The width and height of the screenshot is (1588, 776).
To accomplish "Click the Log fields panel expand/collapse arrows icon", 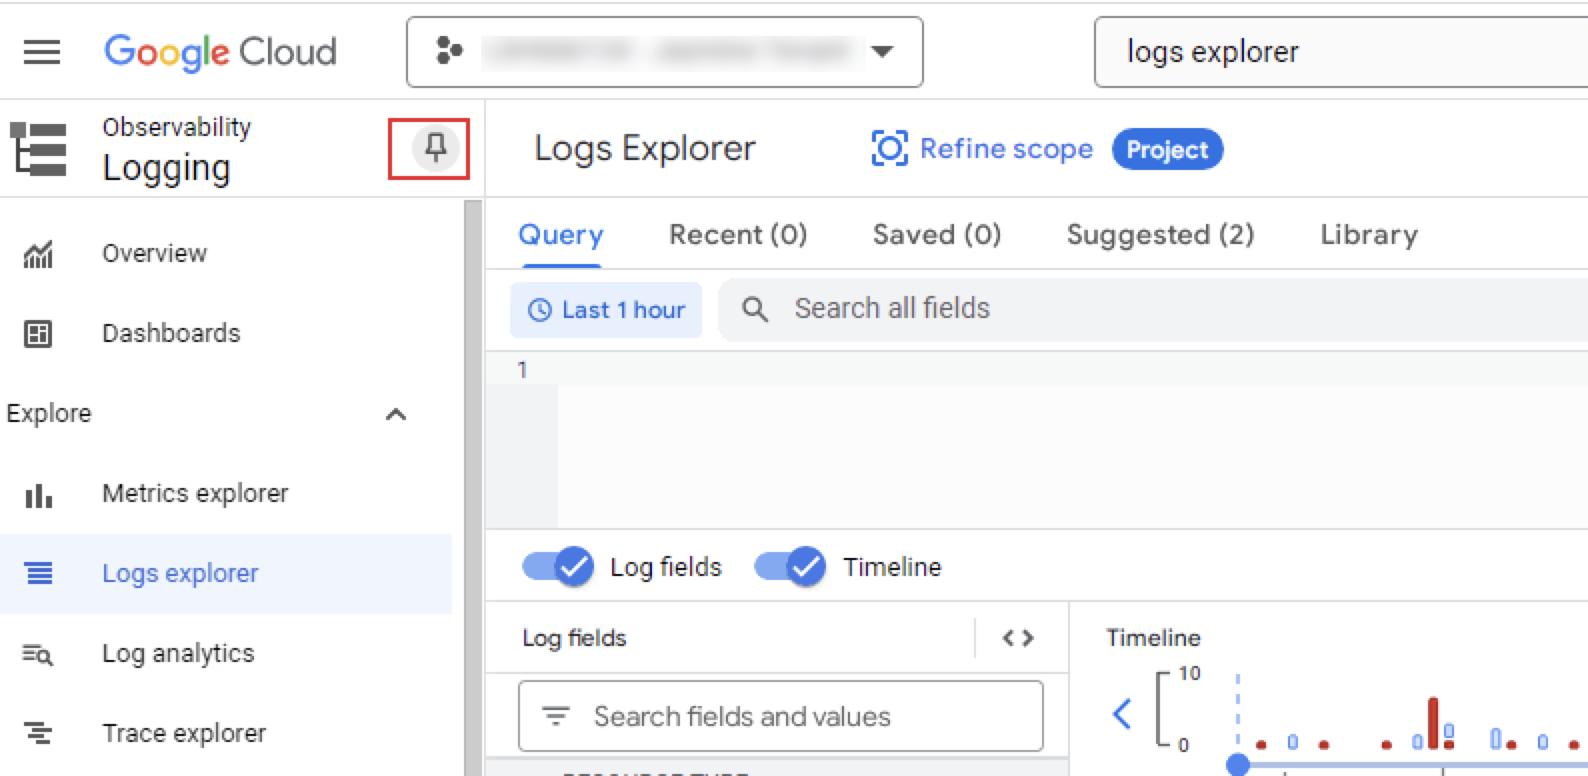I will pyautogui.click(x=1018, y=638).
